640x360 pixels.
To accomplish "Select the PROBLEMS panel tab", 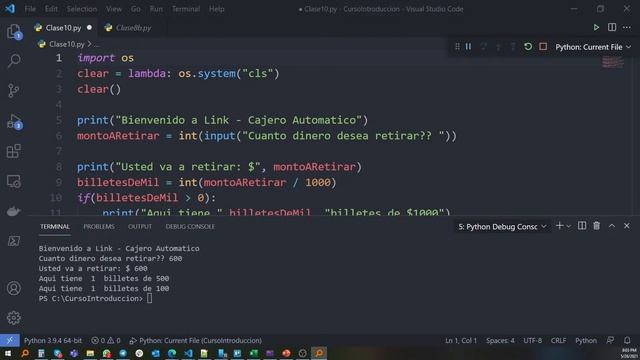I will point(99,227).
